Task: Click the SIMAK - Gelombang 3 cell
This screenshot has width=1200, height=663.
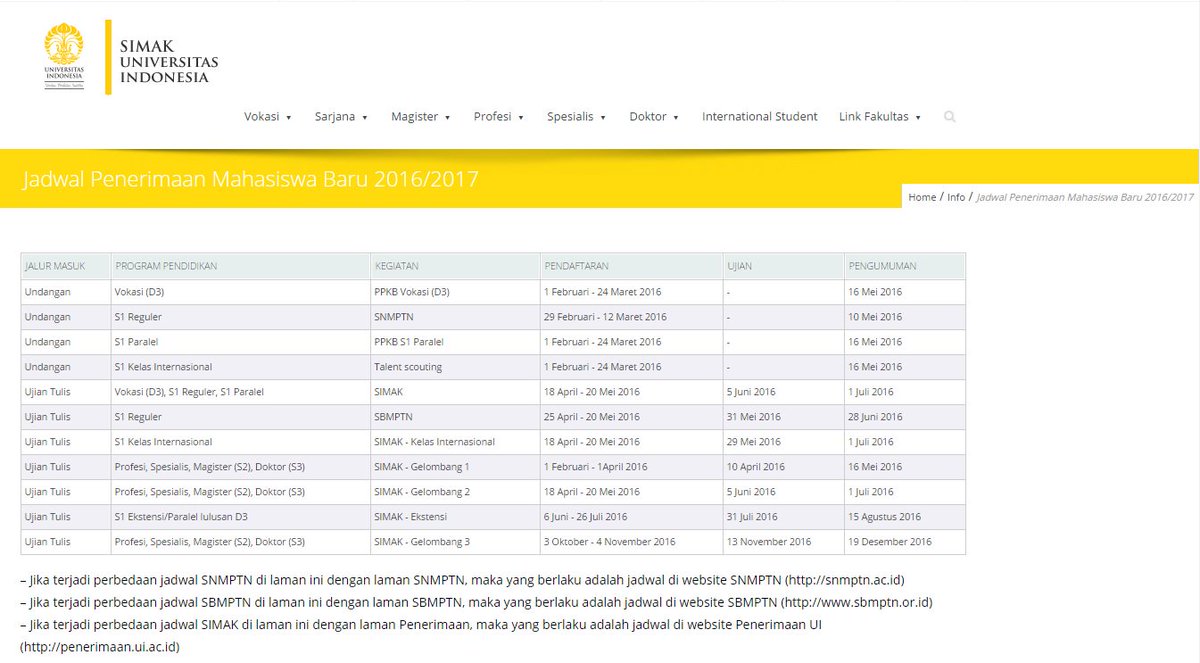Action: [455, 542]
